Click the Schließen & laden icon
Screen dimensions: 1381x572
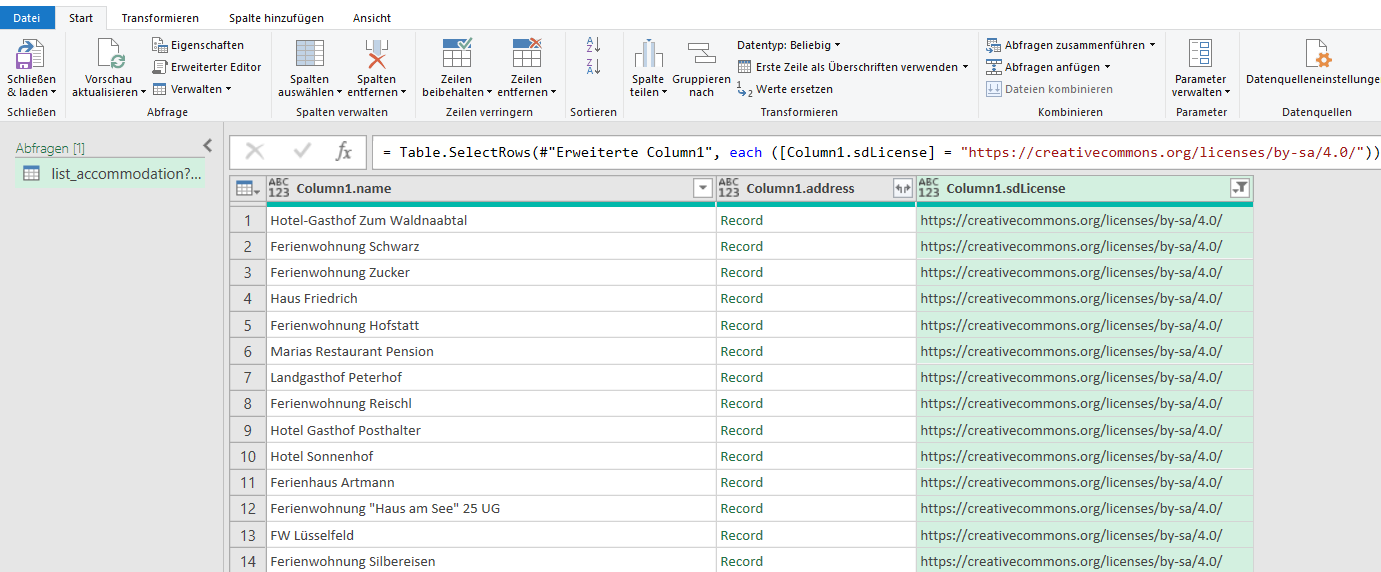tap(31, 54)
